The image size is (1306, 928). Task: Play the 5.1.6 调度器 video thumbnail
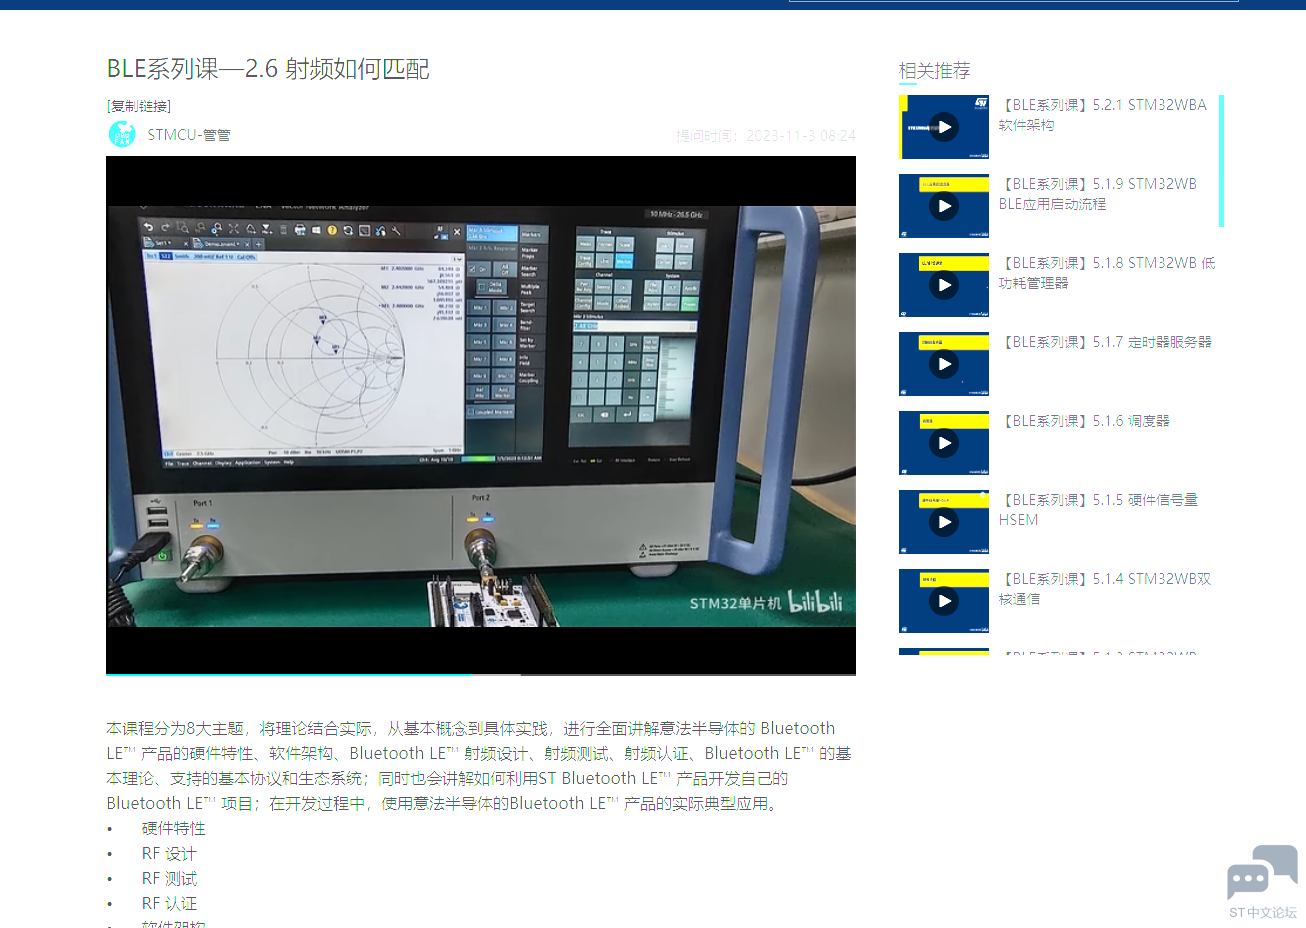944,443
